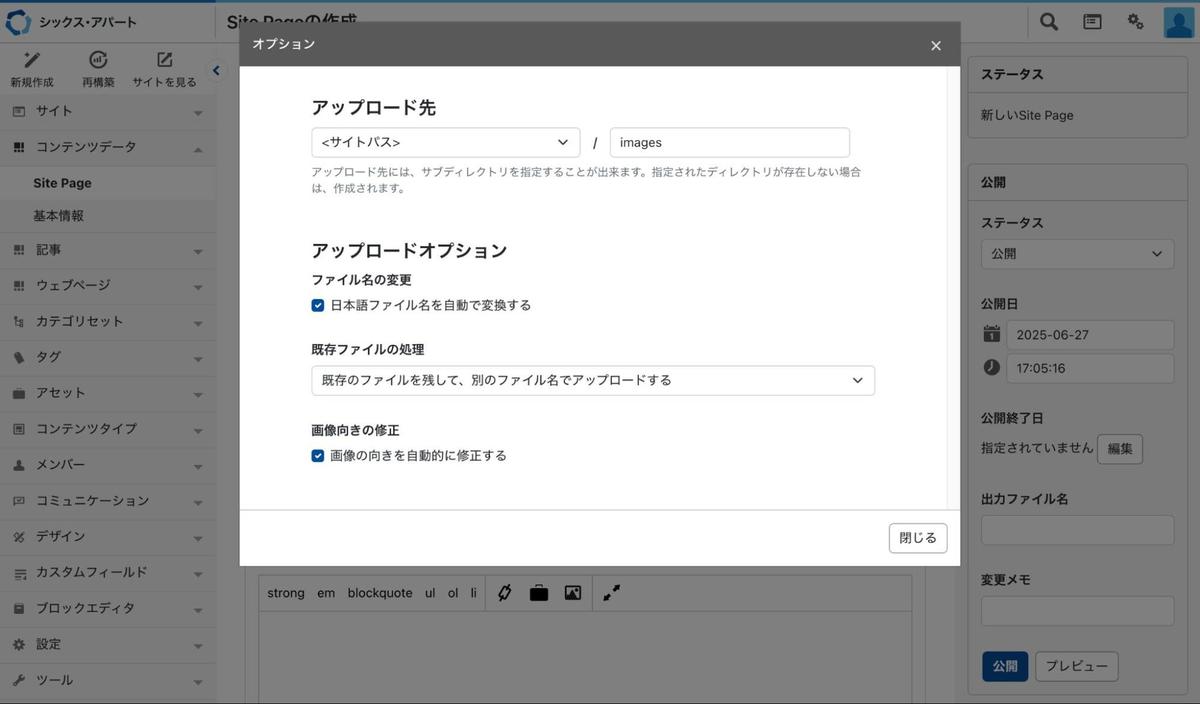Click the images subdirectory text field
This screenshot has height=704, width=1200.
(729, 142)
